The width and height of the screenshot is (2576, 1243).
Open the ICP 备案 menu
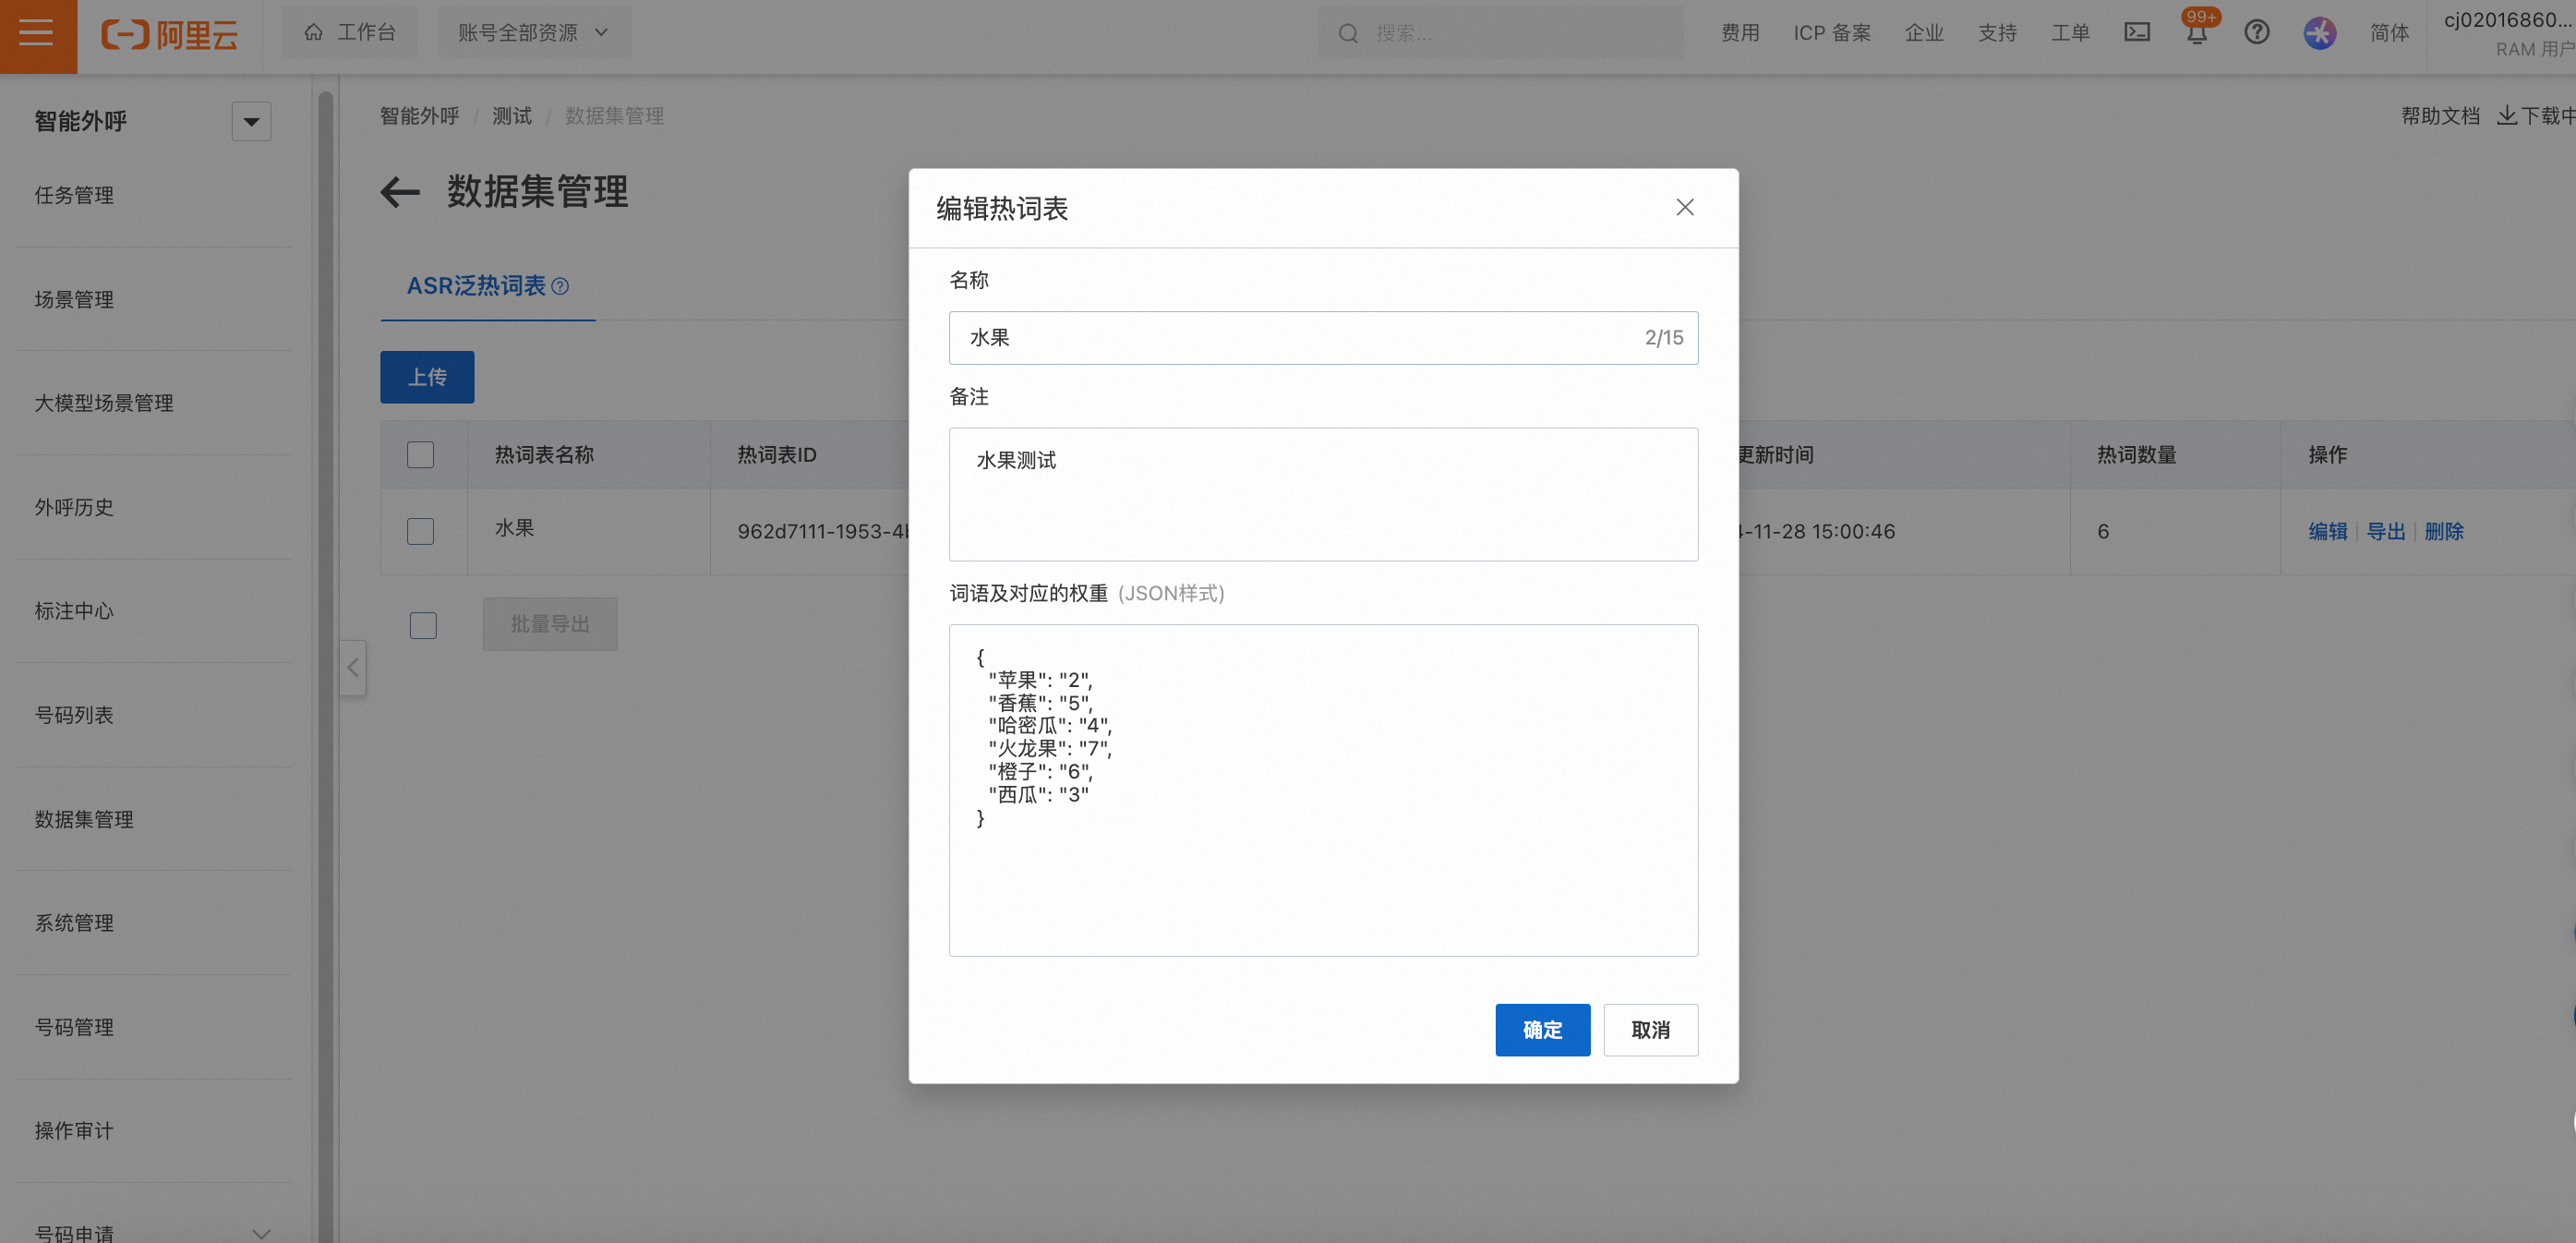coord(1831,33)
